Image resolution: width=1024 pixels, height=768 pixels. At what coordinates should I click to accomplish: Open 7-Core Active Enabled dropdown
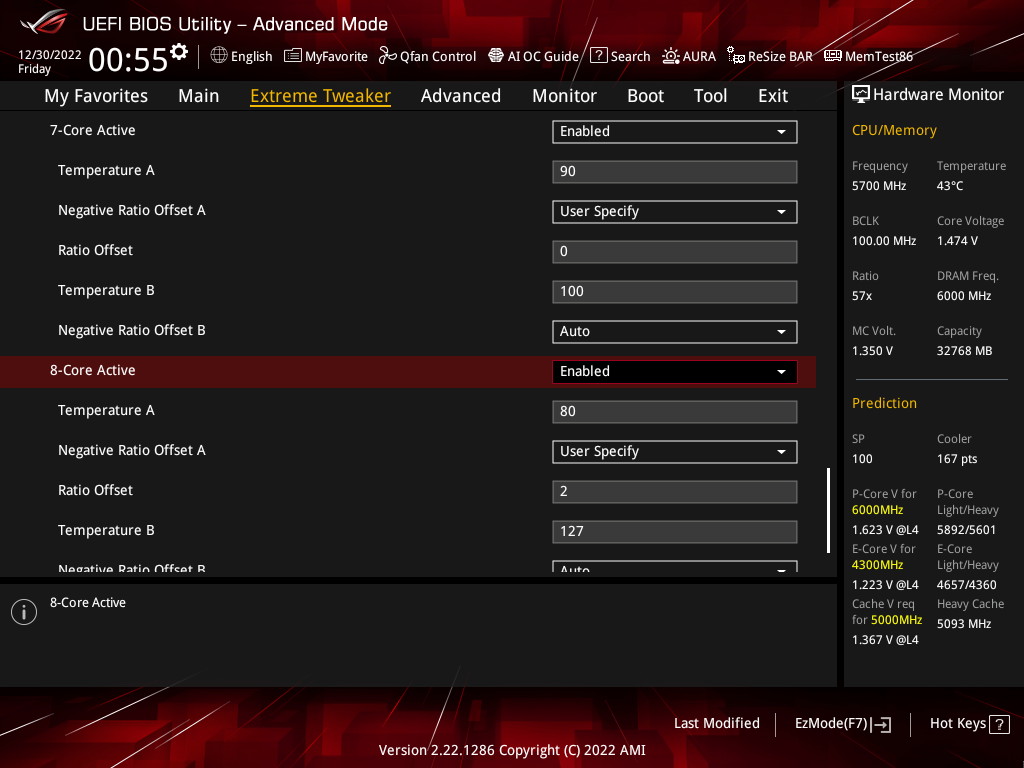675,131
